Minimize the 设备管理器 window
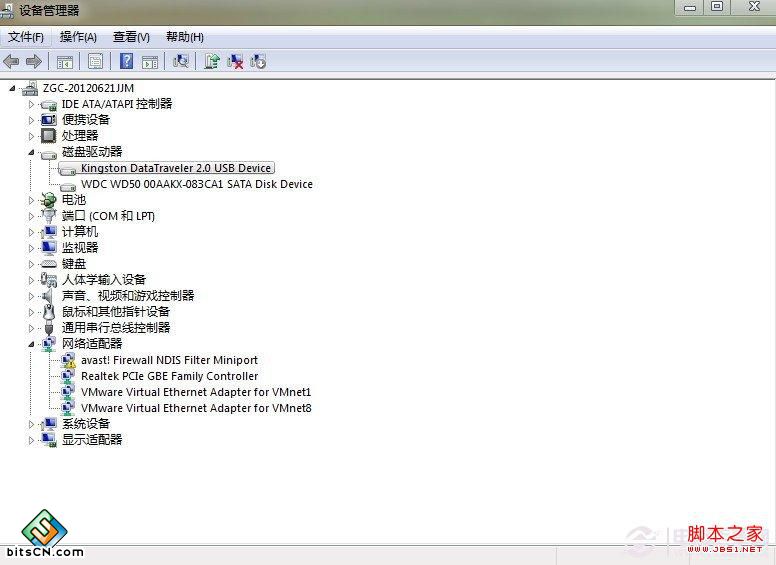Image resolution: width=776 pixels, height=565 pixels. click(690, 7)
